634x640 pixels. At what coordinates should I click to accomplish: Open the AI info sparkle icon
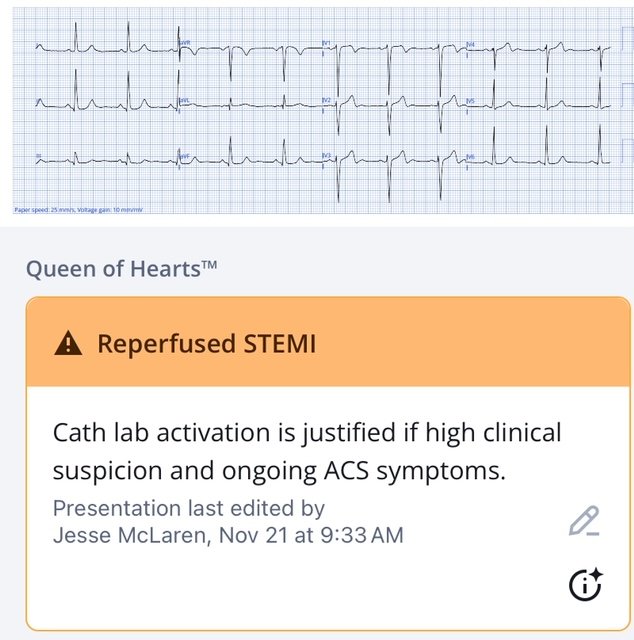[x=586, y=584]
